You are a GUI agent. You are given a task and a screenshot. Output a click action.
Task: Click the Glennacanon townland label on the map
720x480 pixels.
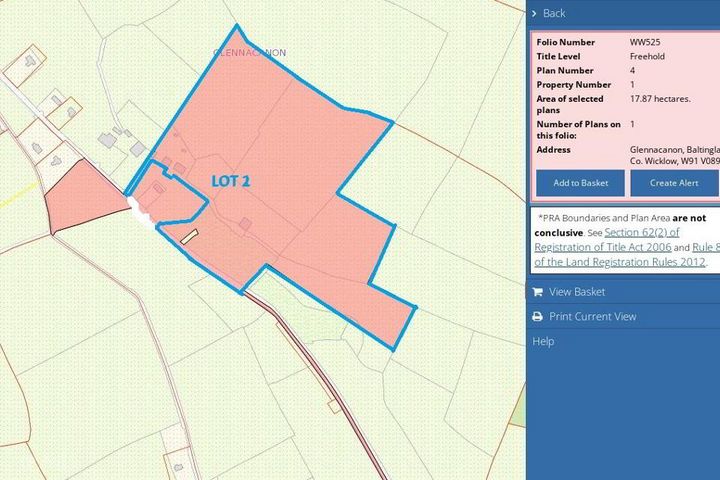coord(249,52)
